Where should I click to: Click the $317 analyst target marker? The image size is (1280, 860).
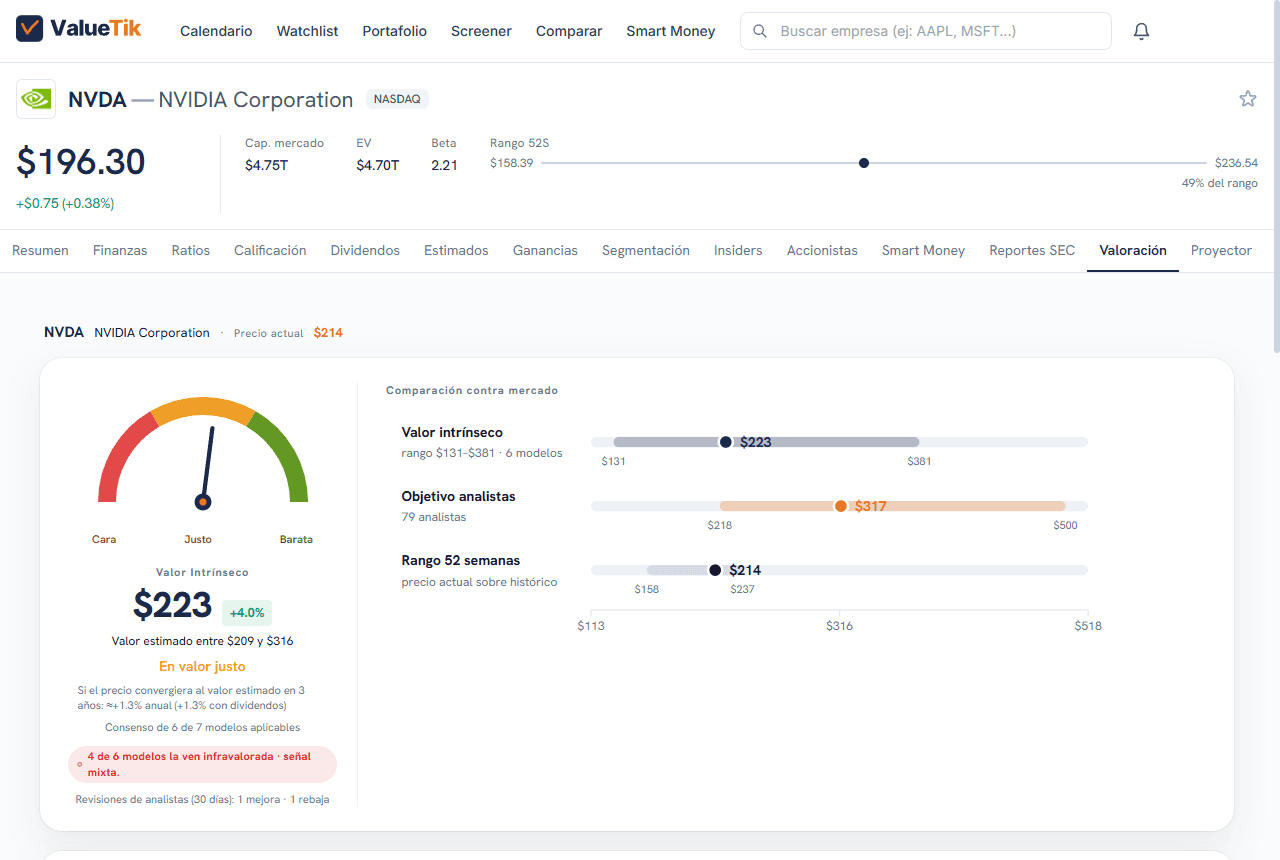pyautogui.click(x=841, y=506)
